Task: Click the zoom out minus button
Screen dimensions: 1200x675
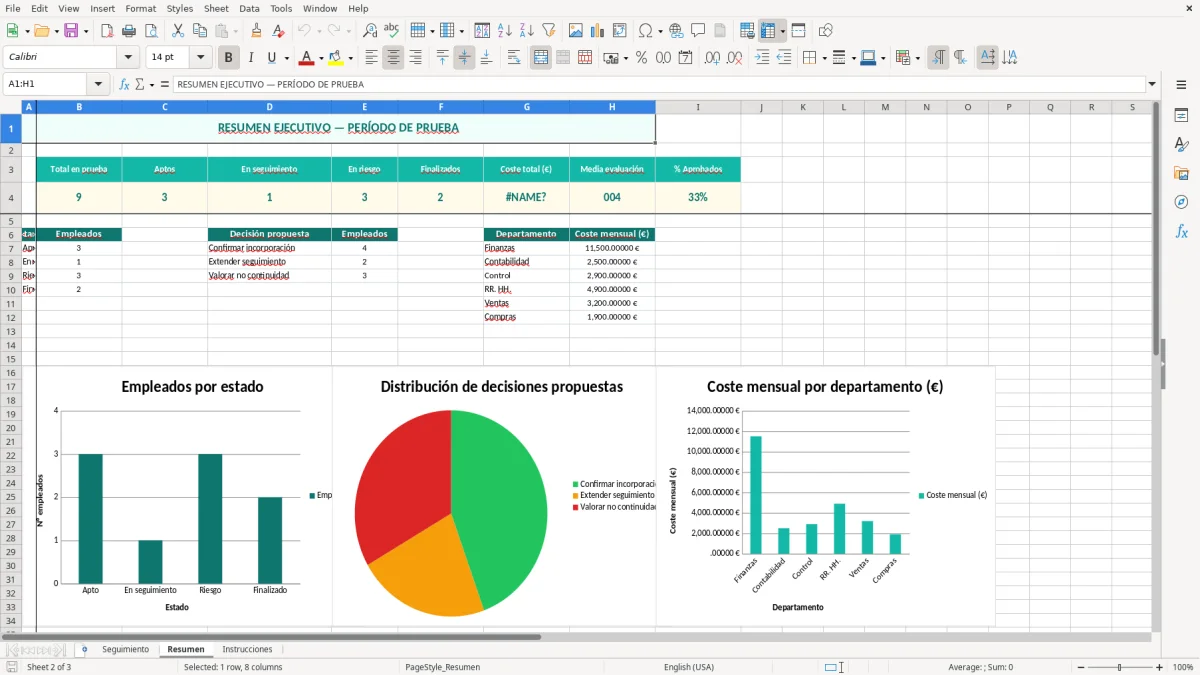Action: point(1080,667)
